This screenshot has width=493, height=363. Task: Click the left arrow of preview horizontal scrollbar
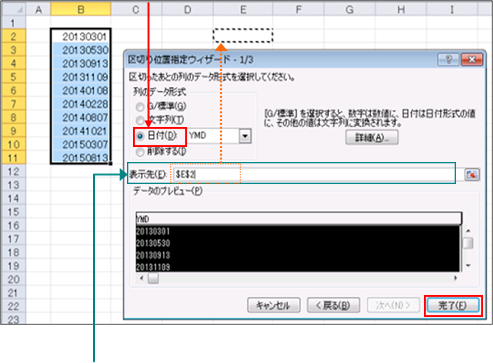click(142, 278)
